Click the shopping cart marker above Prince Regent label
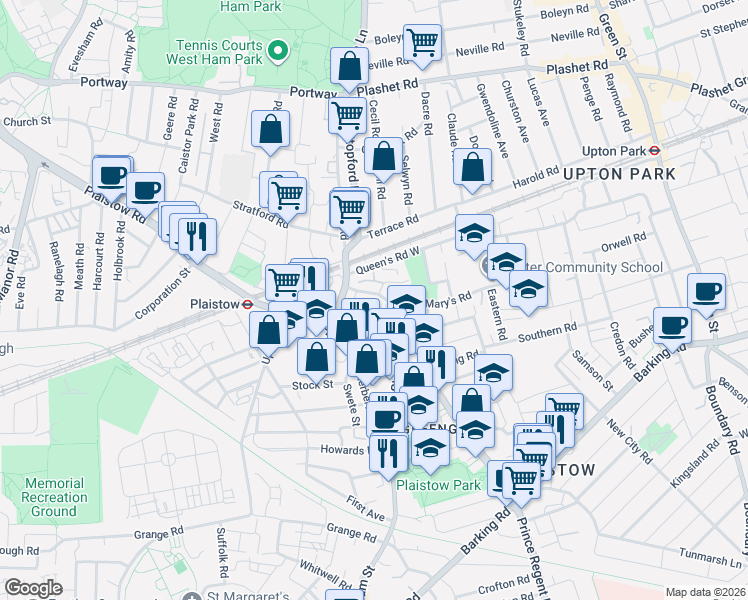748x600 pixels. point(521,483)
